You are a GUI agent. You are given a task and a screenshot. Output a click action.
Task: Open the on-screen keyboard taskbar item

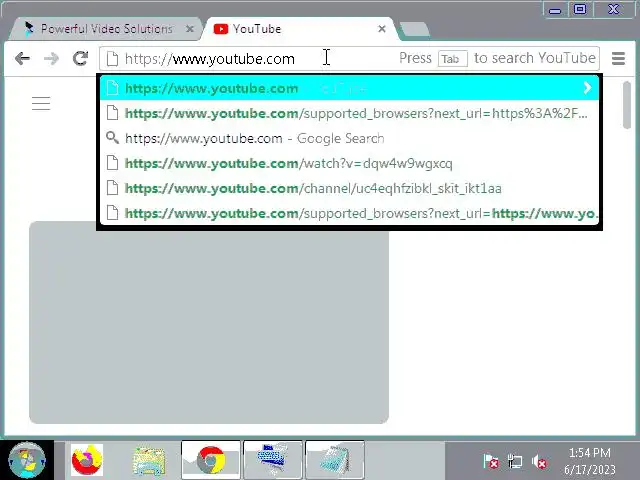pos(273,460)
